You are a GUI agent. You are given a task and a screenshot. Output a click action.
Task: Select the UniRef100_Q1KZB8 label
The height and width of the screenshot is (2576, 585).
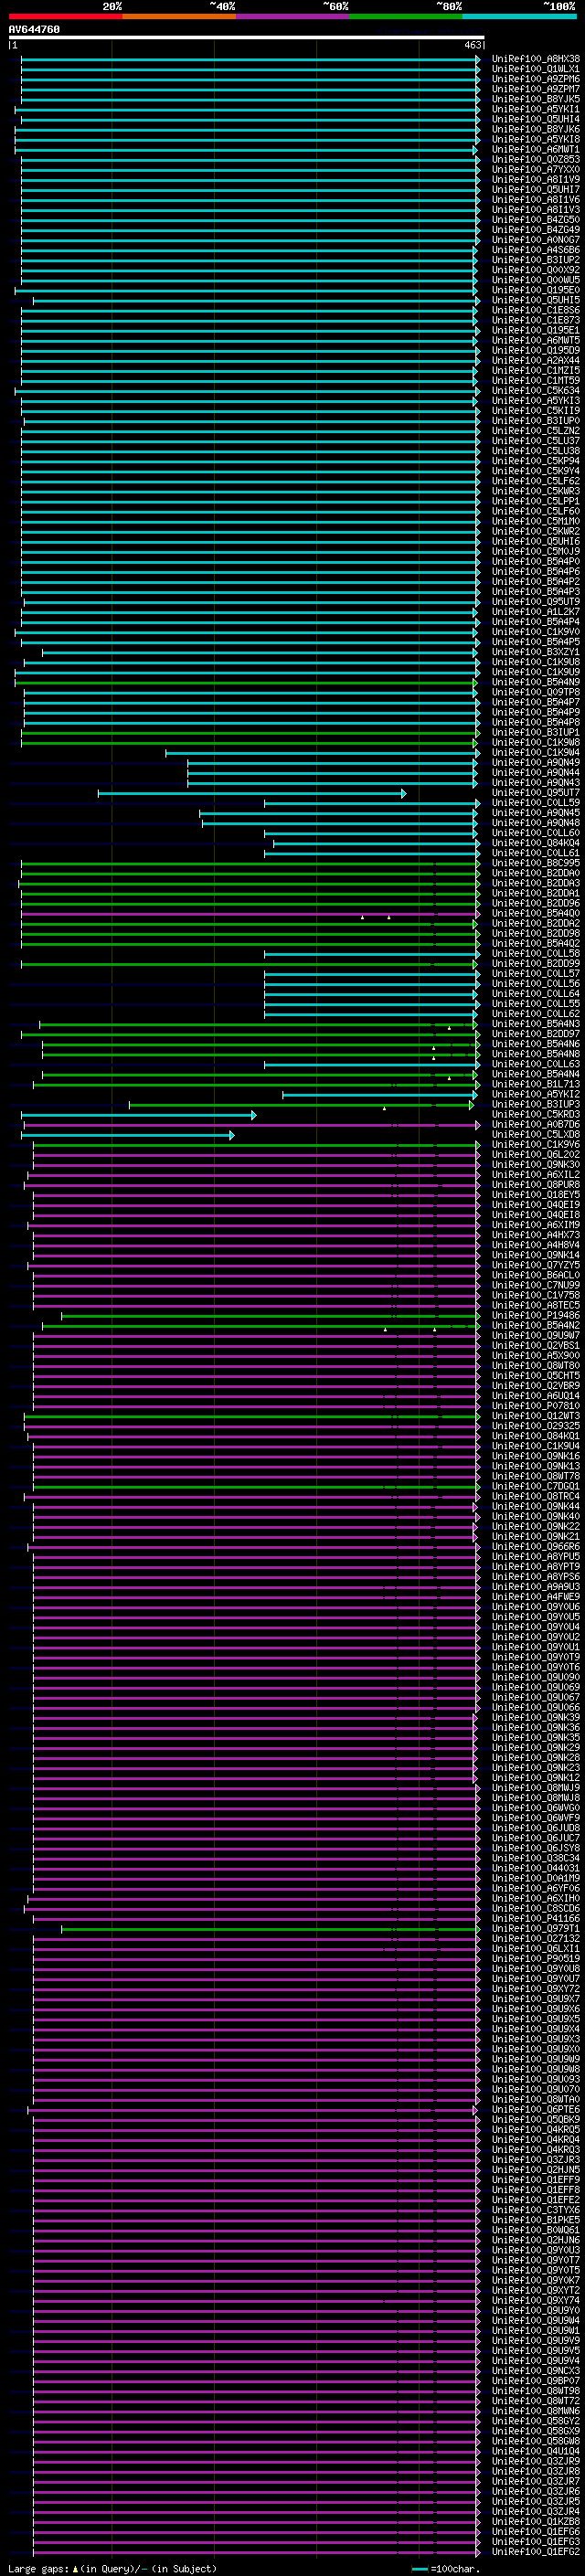click(x=536, y=2522)
